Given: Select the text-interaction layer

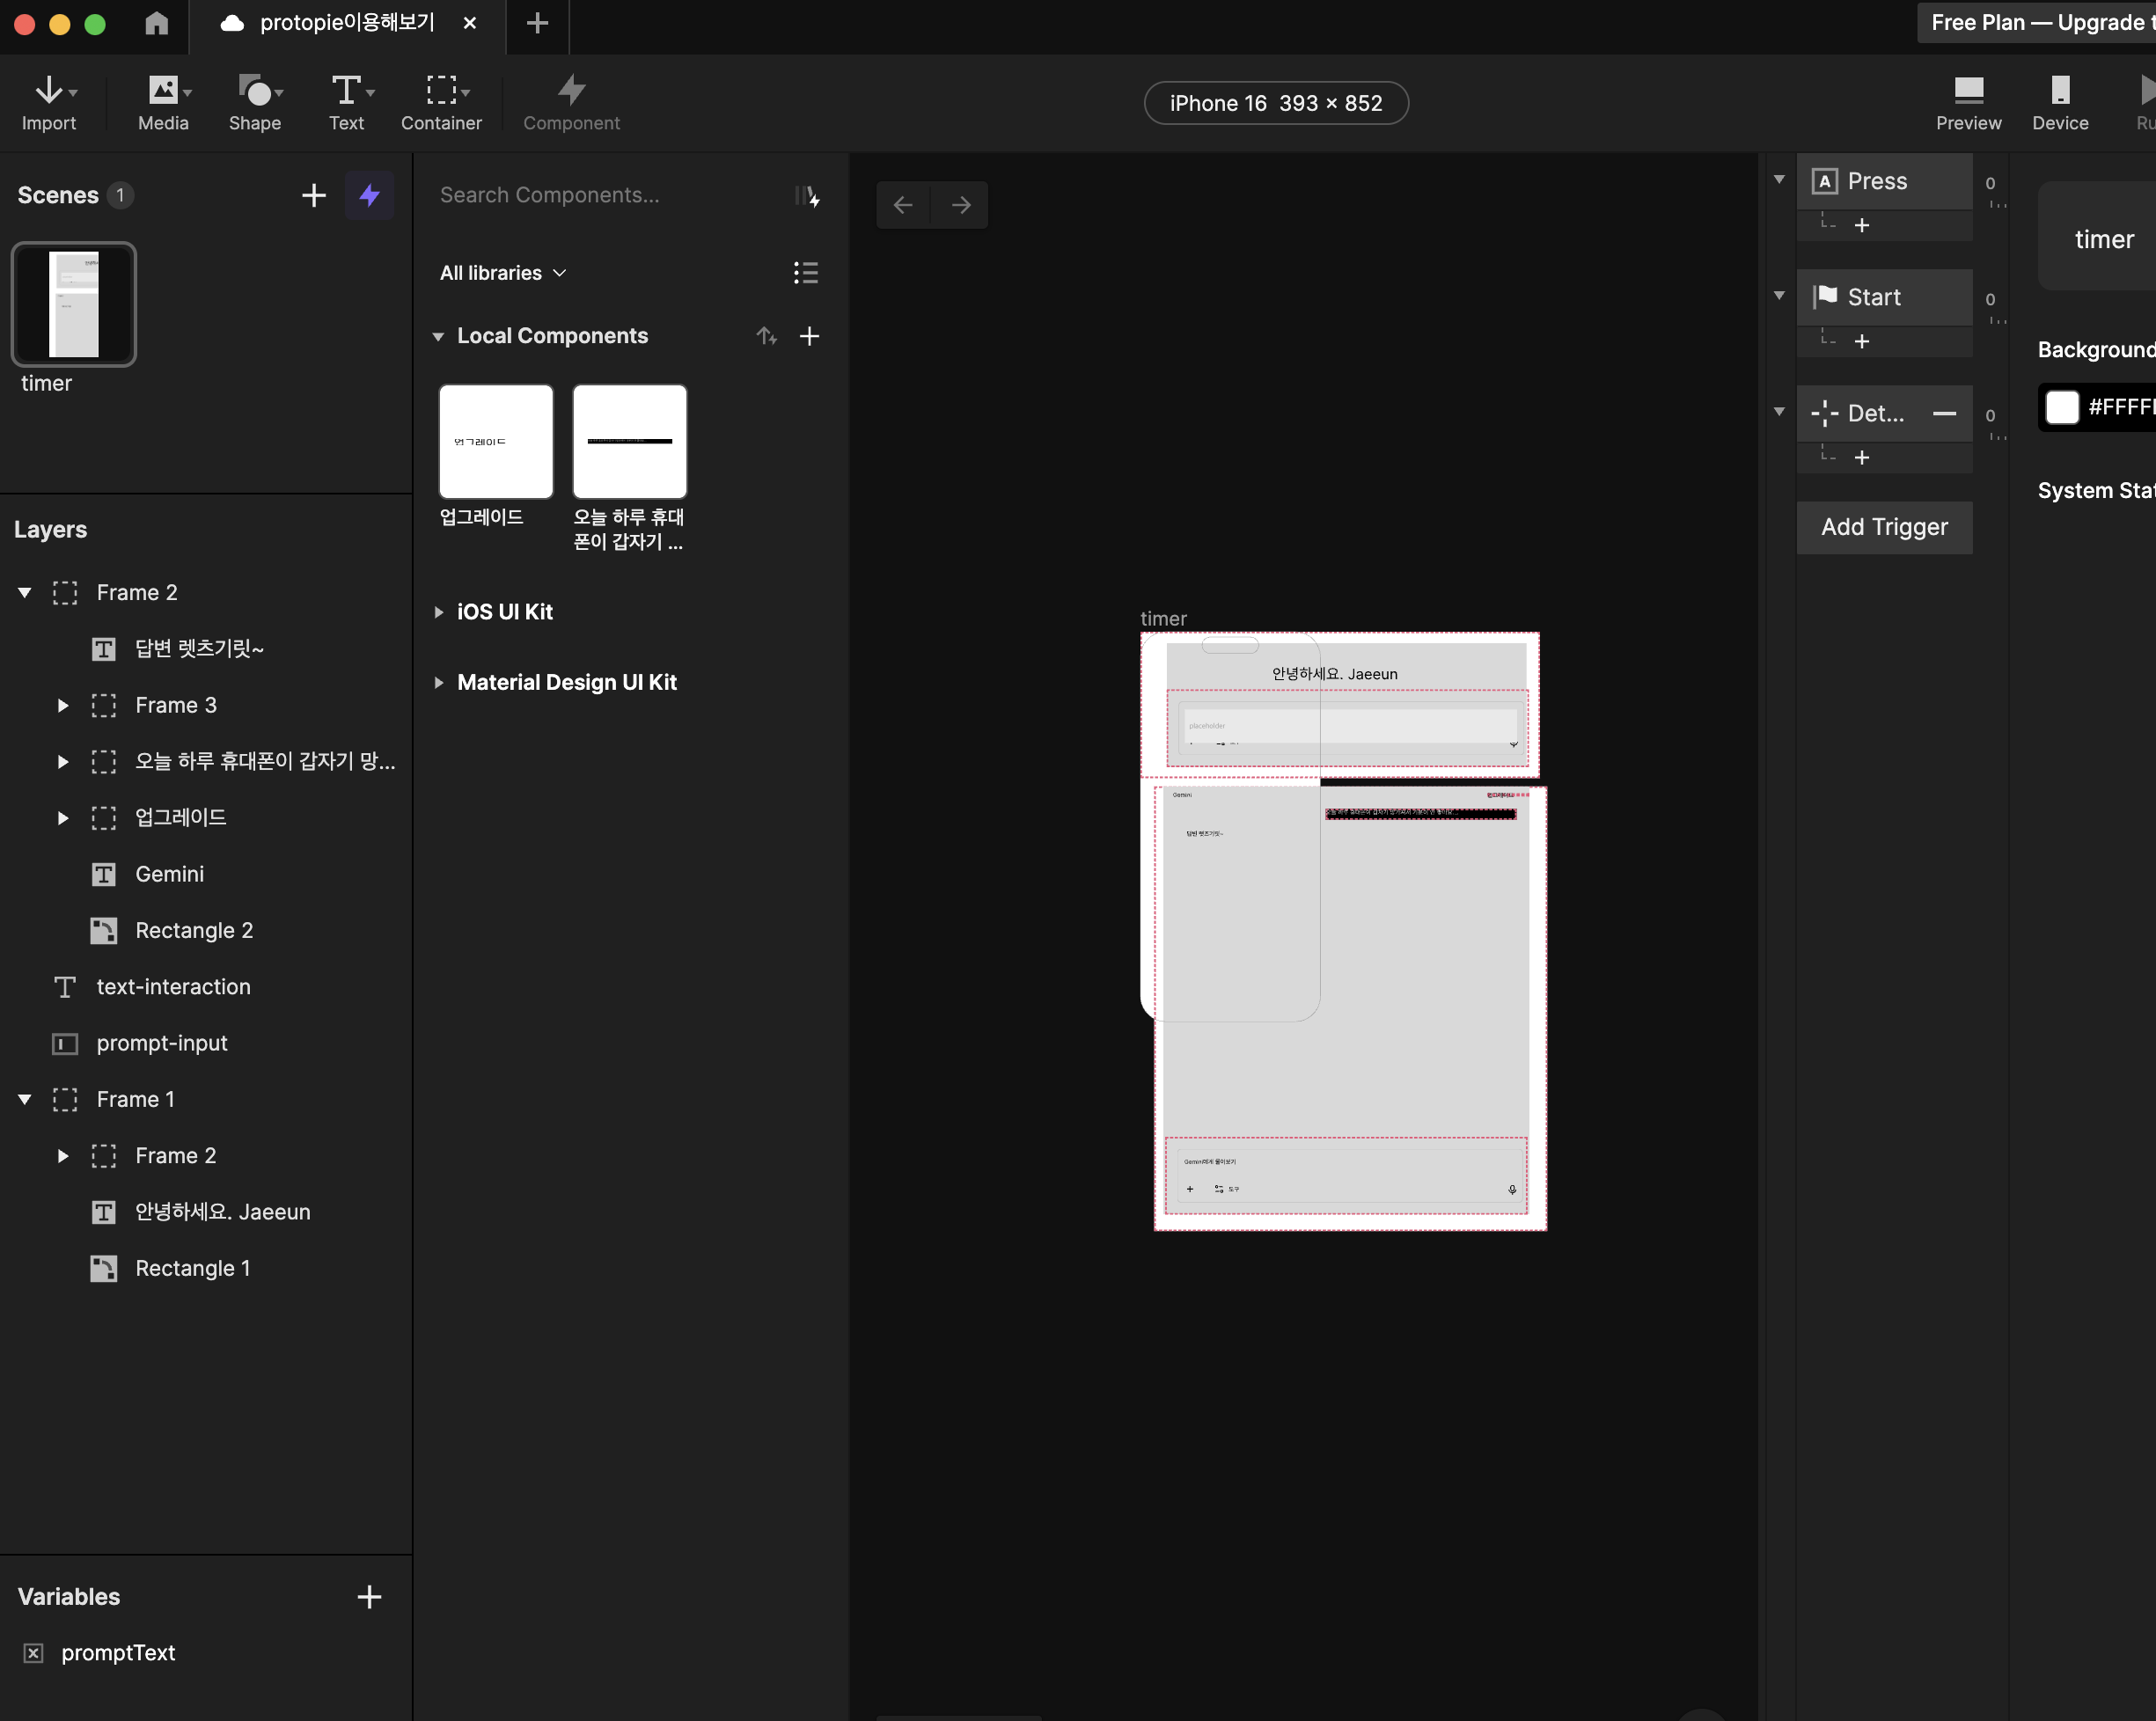Looking at the screenshot, I should tap(173, 987).
